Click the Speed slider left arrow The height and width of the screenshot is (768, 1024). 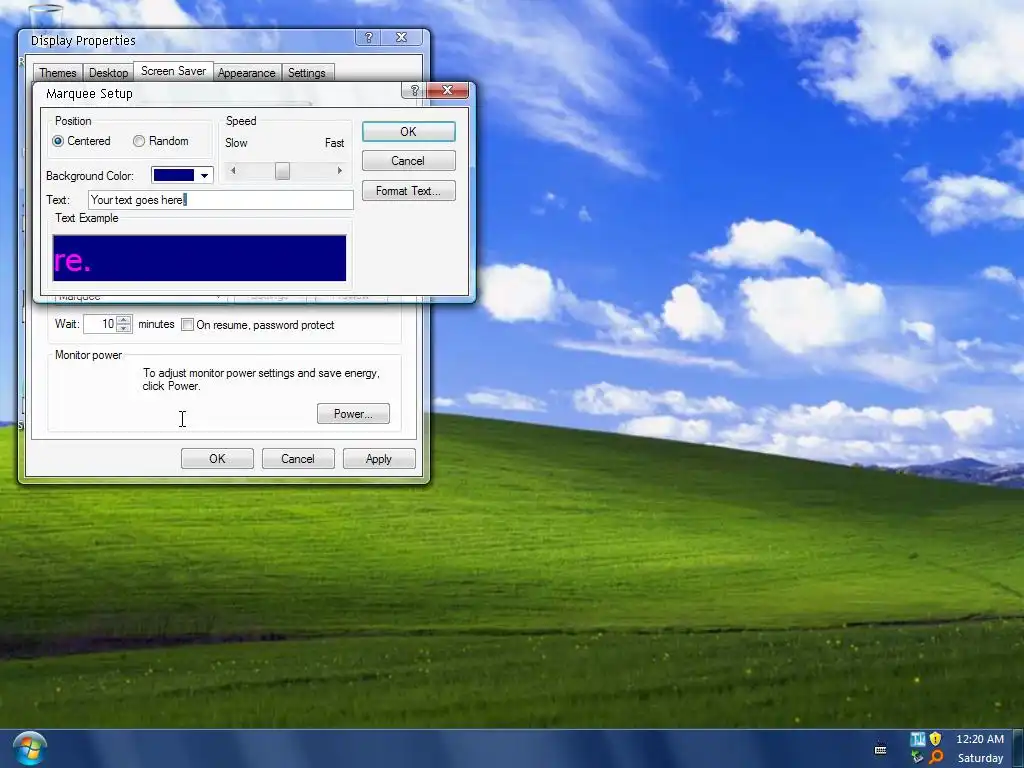pos(233,170)
